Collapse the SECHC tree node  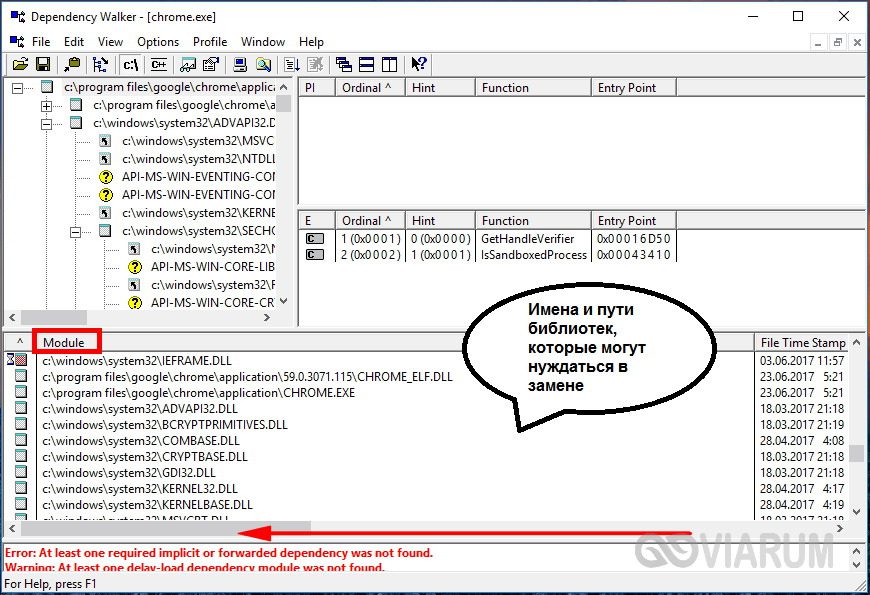tap(75, 231)
